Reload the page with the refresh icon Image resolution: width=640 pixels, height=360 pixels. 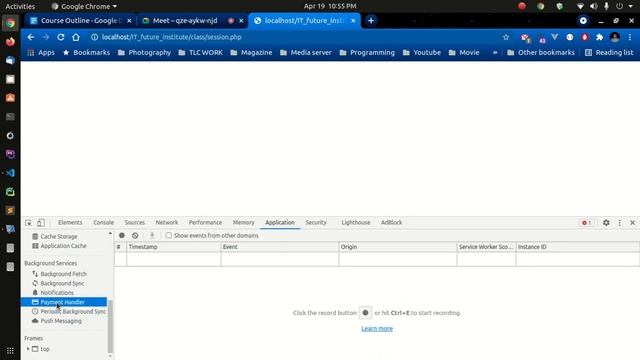(61, 37)
